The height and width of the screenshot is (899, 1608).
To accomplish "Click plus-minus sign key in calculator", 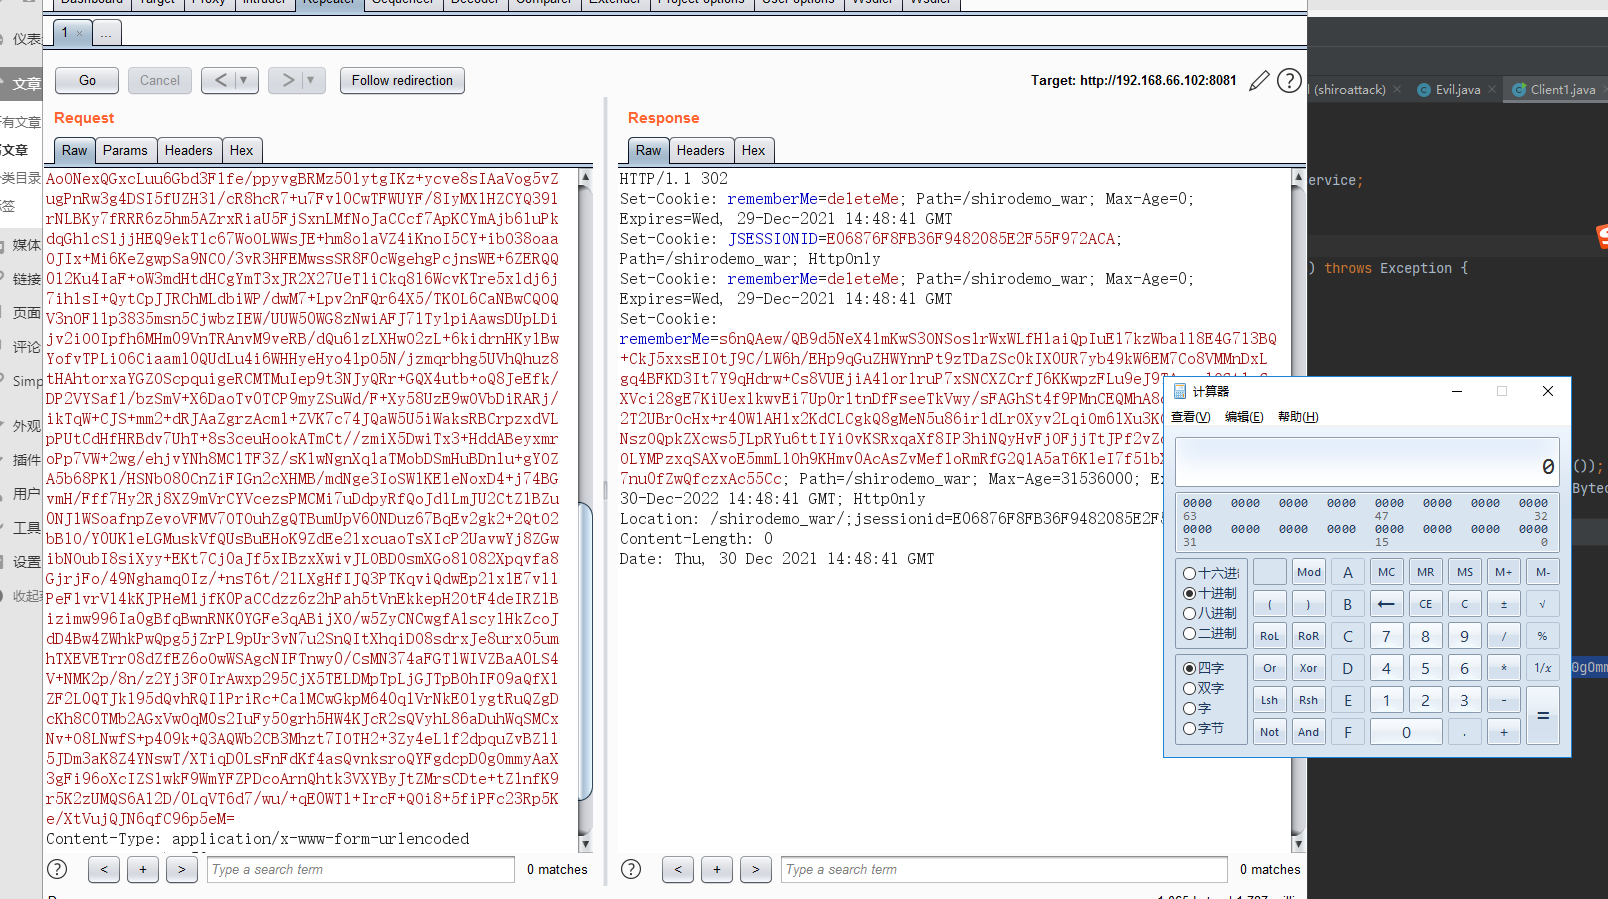I will tap(1503, 604).
